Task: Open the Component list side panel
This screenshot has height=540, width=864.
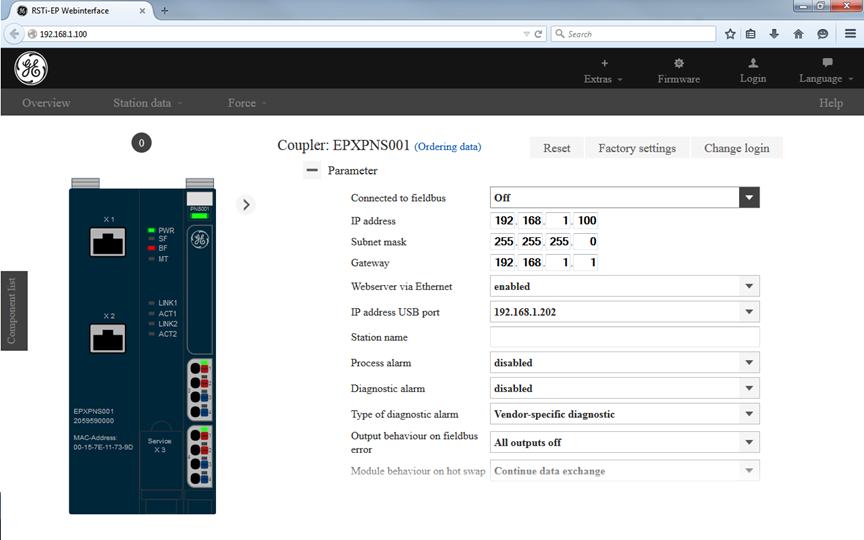Action: pos(13,311)
